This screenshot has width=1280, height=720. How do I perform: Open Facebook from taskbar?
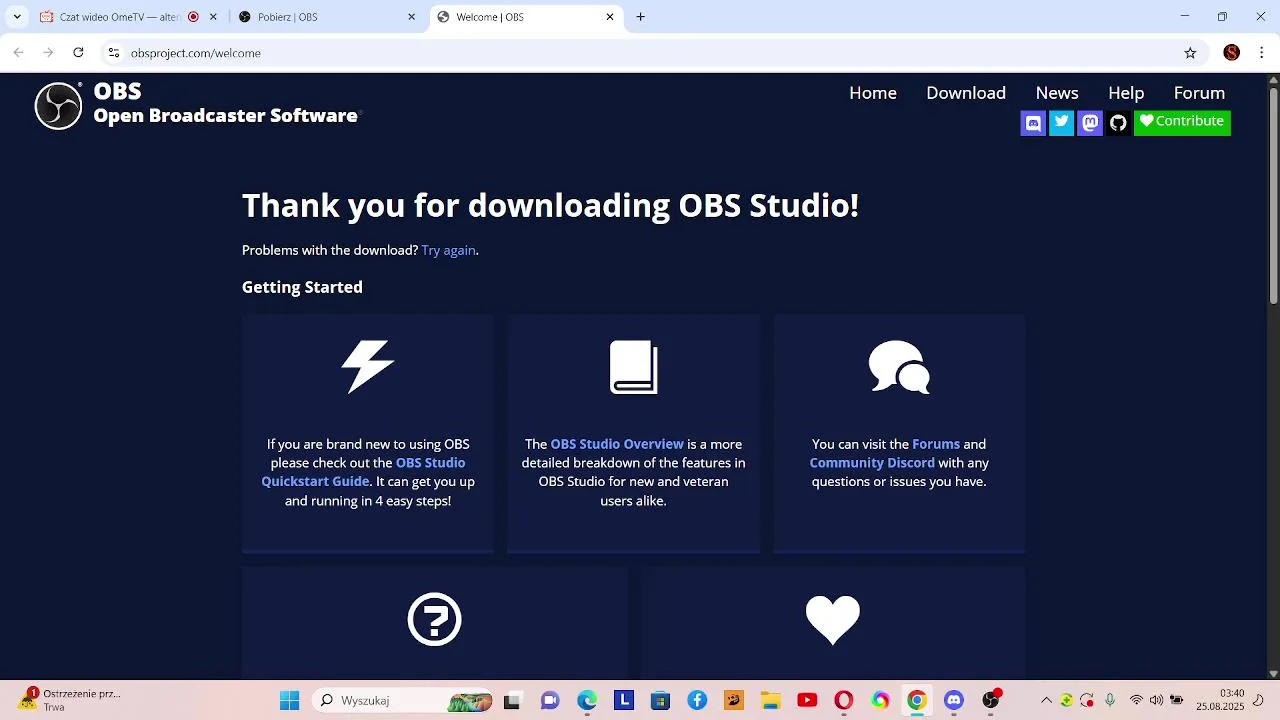697,701
